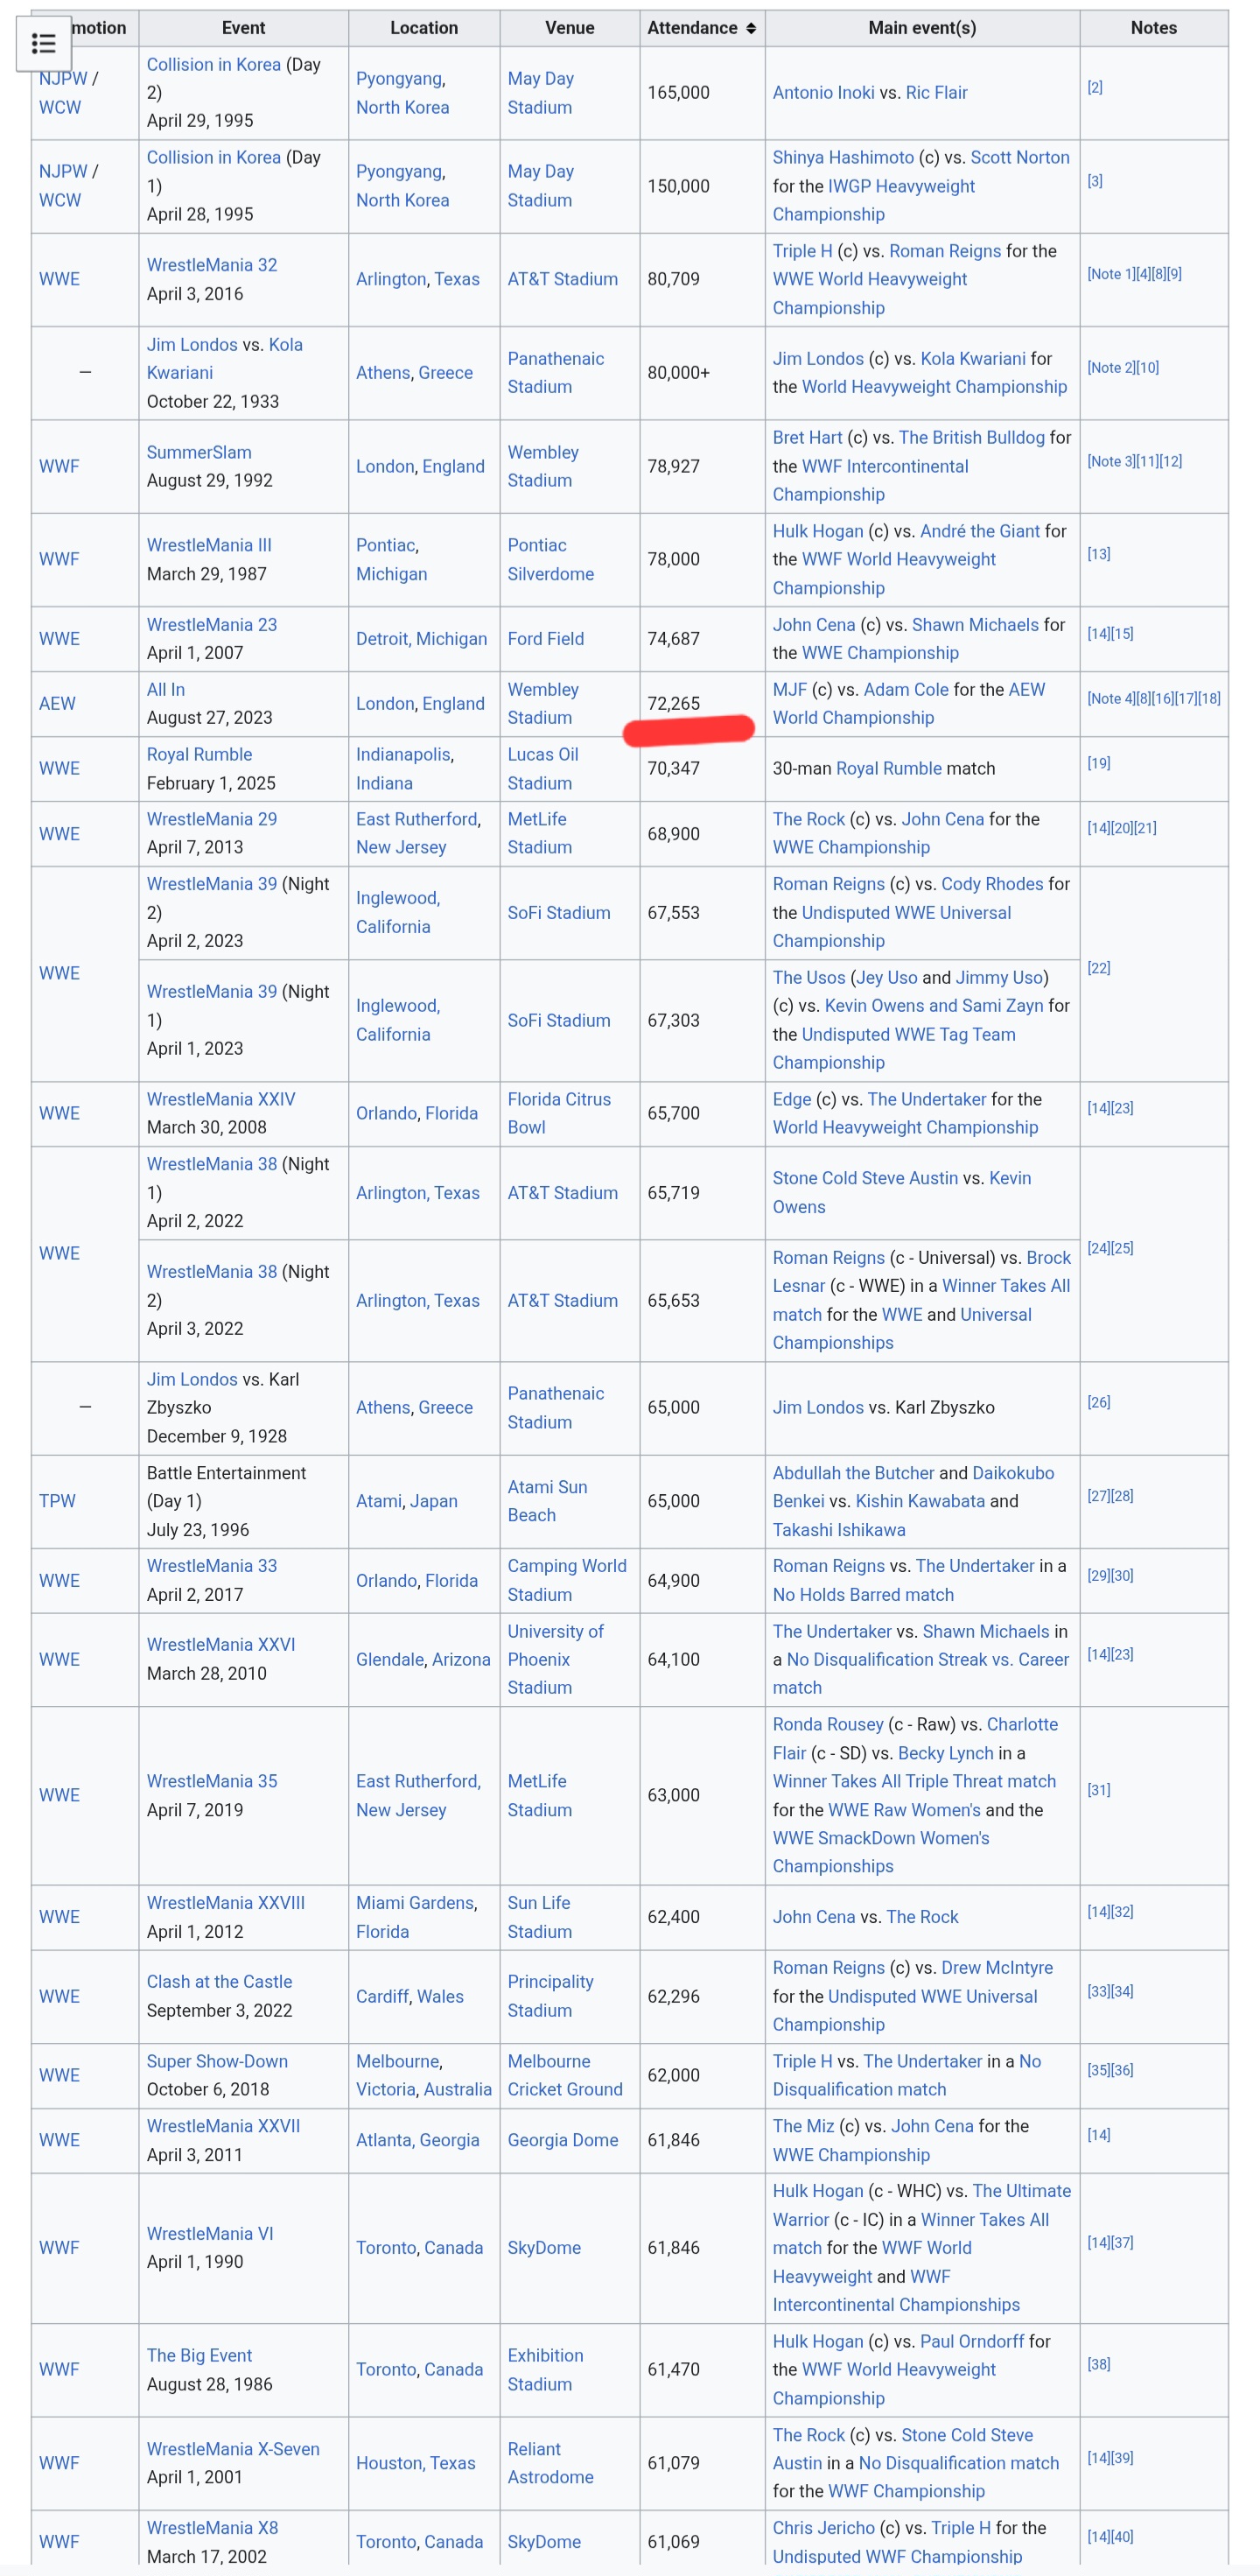Screen dimensions: 1260x2576
Task: Open the Collision in Korea Day 2 link
Action: click(213, 64)
